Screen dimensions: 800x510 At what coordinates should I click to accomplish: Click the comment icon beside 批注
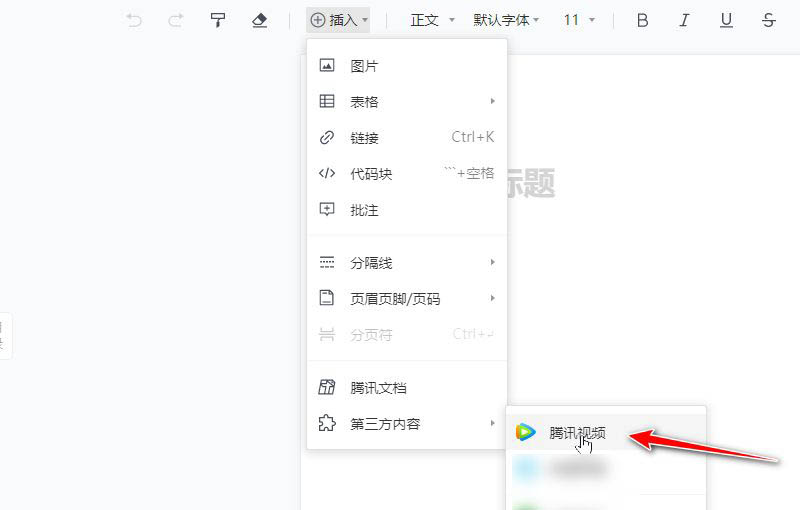(327, 209)
